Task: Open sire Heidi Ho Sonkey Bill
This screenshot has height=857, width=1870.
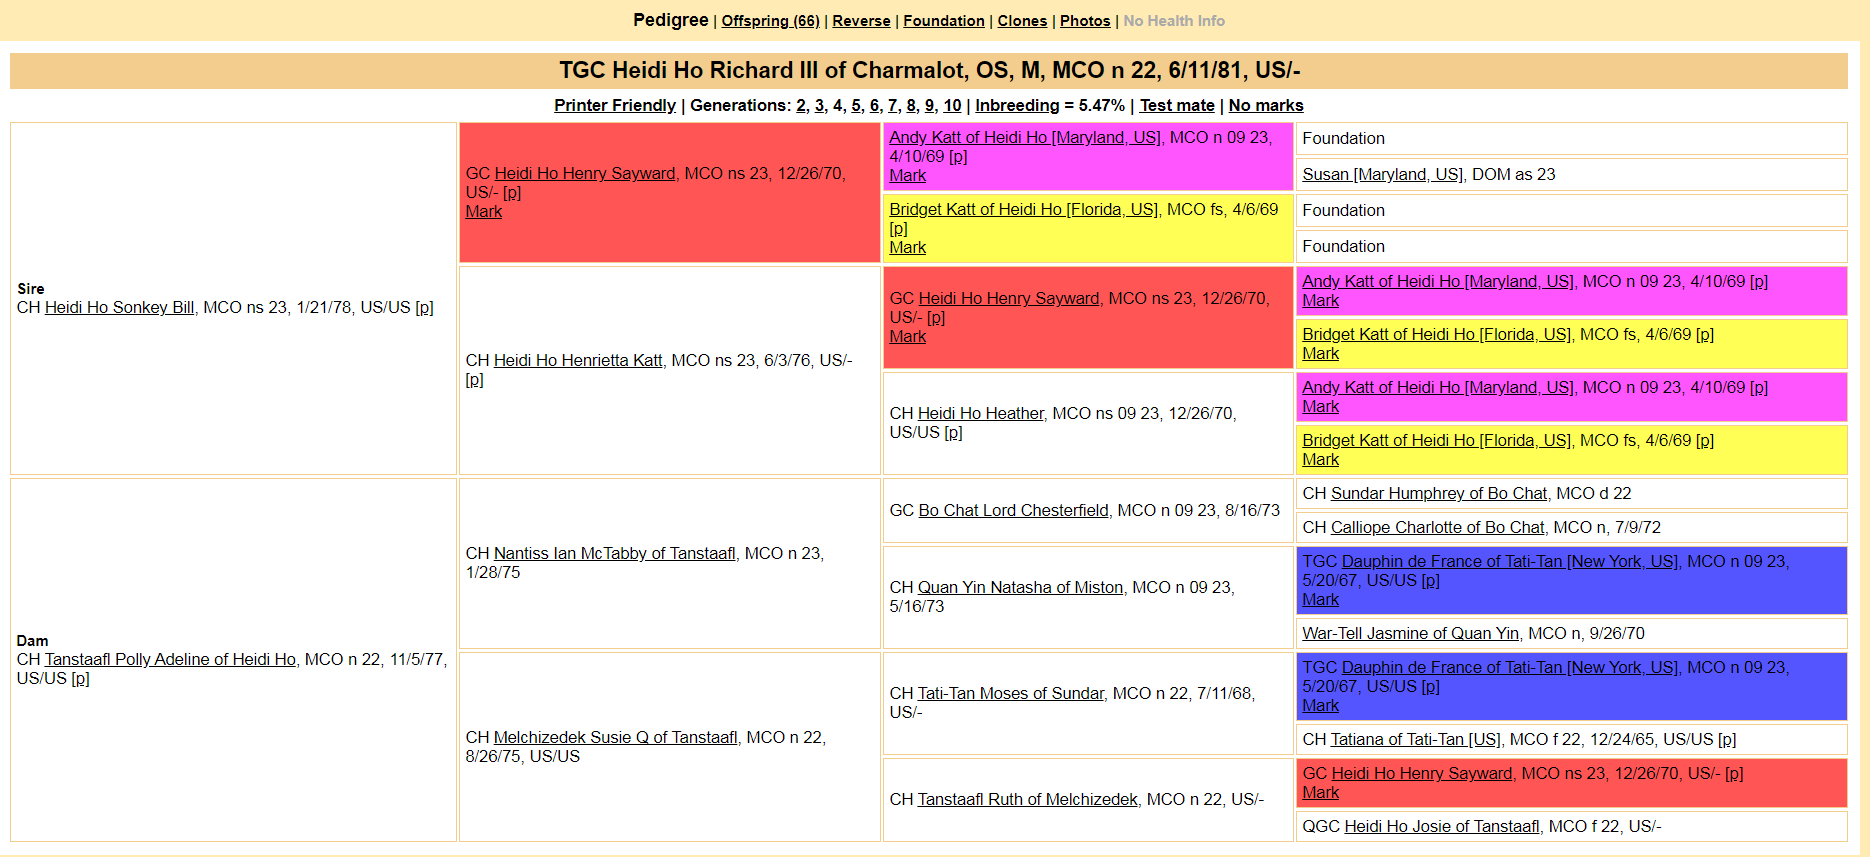Action: [x=119, y=307]
